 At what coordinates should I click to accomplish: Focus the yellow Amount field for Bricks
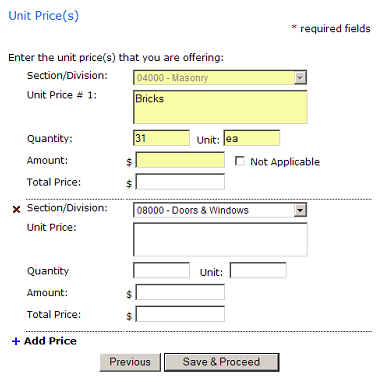(180, 160)
